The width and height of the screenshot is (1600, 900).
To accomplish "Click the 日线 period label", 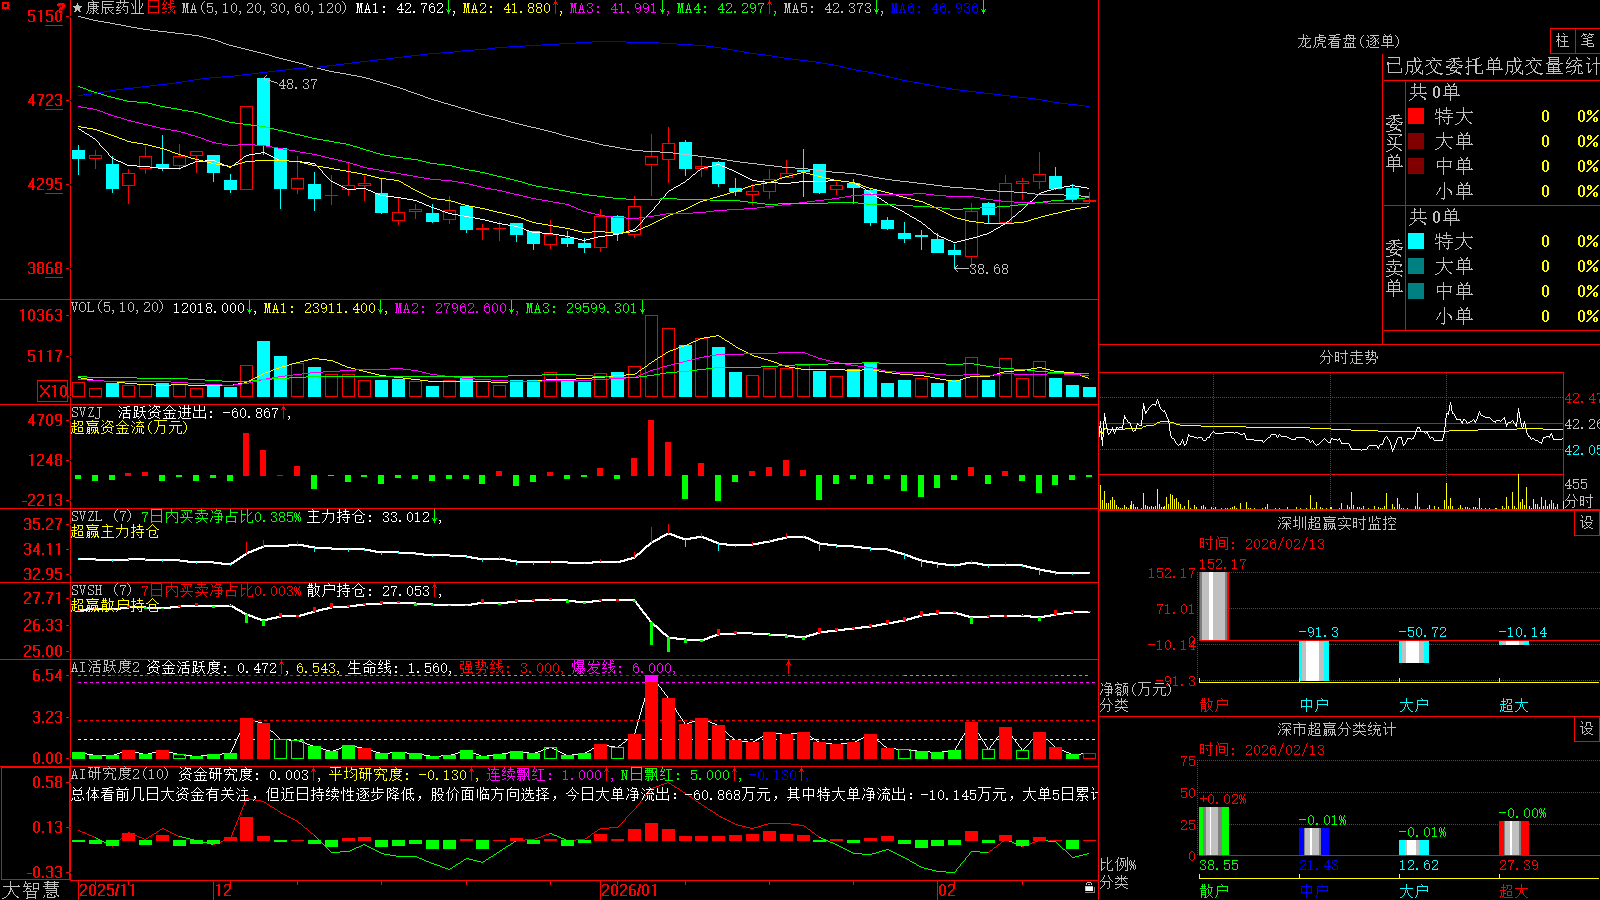I will pos(161,8).
